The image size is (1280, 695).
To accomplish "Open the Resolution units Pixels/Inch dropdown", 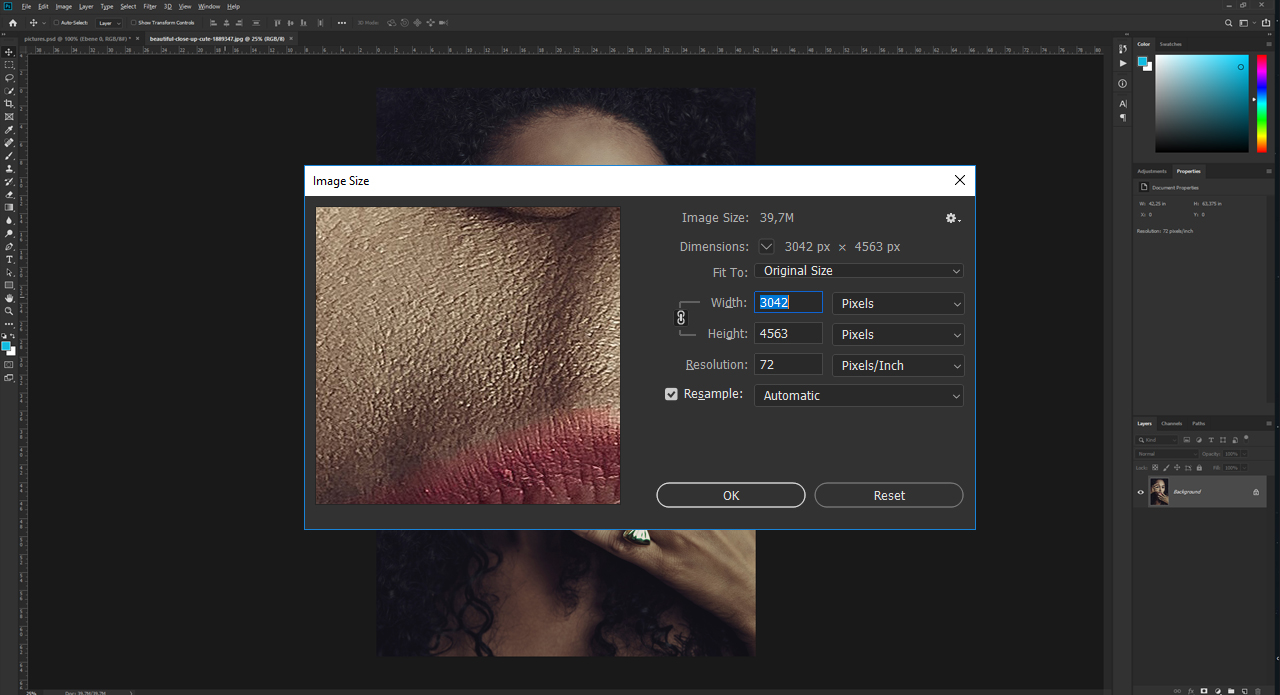I will (x=897, y=366).
